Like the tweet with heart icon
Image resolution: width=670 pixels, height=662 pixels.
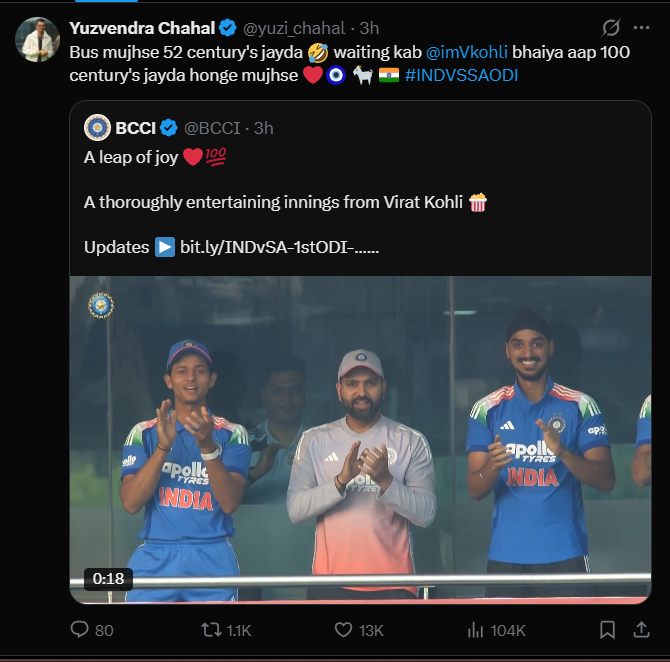tap(344, 630)
